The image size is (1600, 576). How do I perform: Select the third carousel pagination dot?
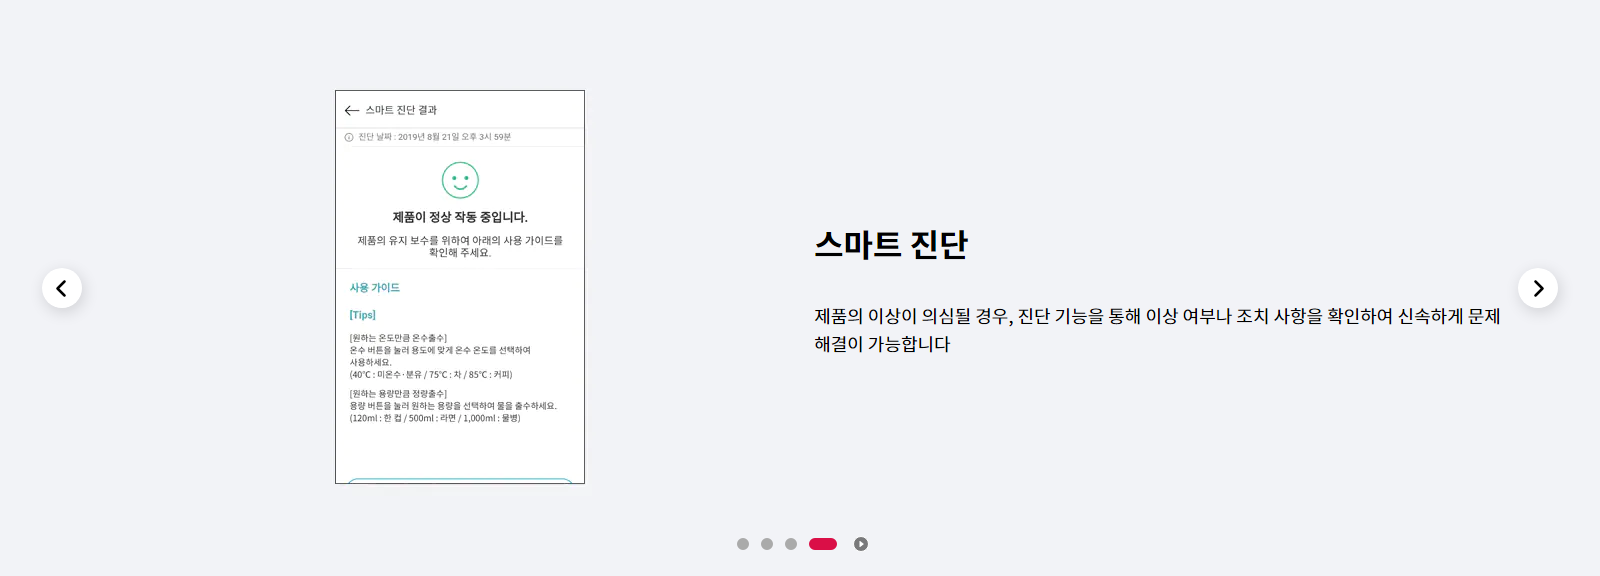(x=791, y=544)
